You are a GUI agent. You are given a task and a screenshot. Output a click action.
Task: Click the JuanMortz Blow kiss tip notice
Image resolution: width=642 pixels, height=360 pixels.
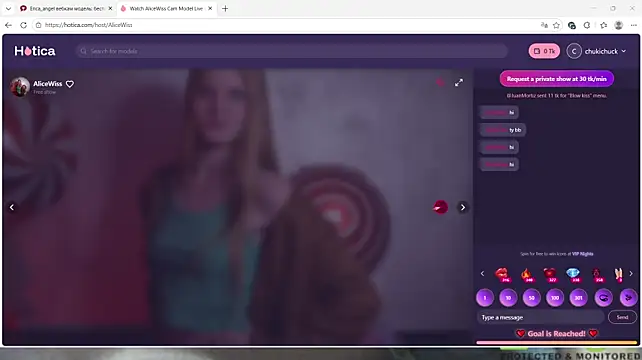(556, 95)
